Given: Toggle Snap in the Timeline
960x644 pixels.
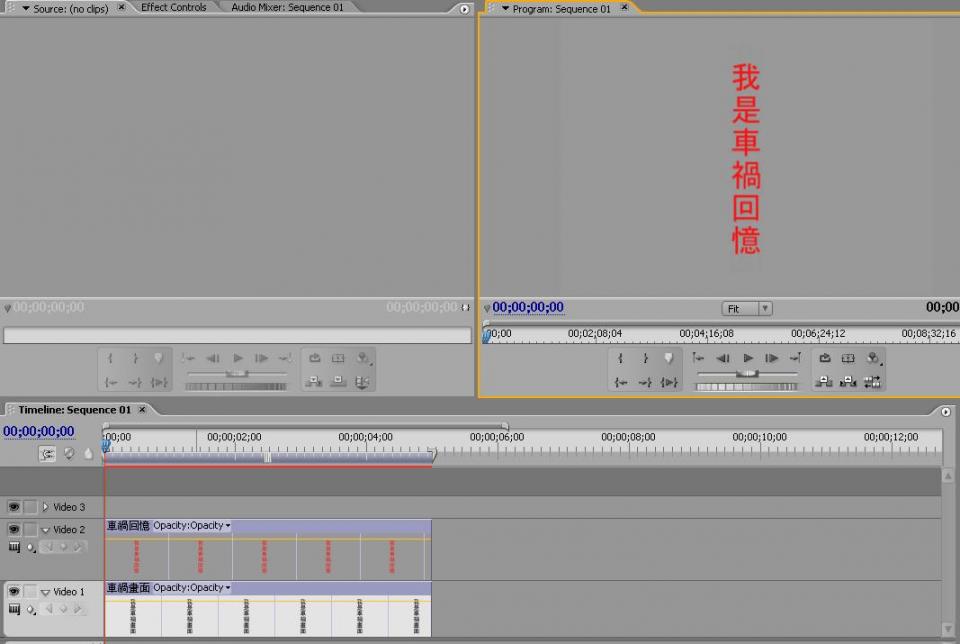Looking at the screenshot, I should (47, 454).
